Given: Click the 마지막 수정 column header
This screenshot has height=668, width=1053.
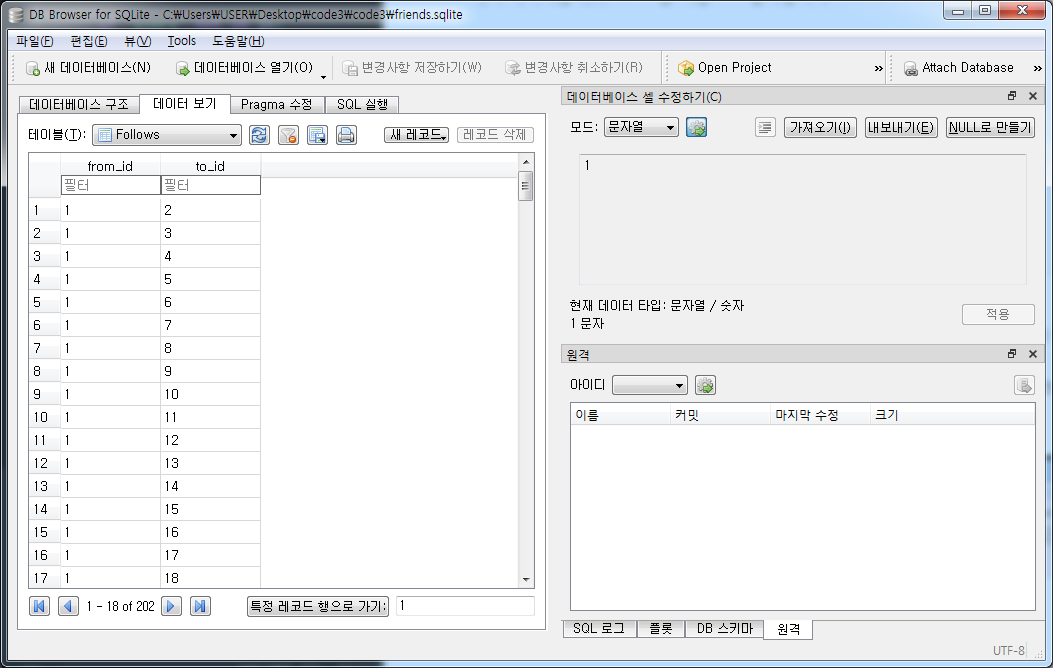Looking at the screenshot, I should click(x=820, y=415).
